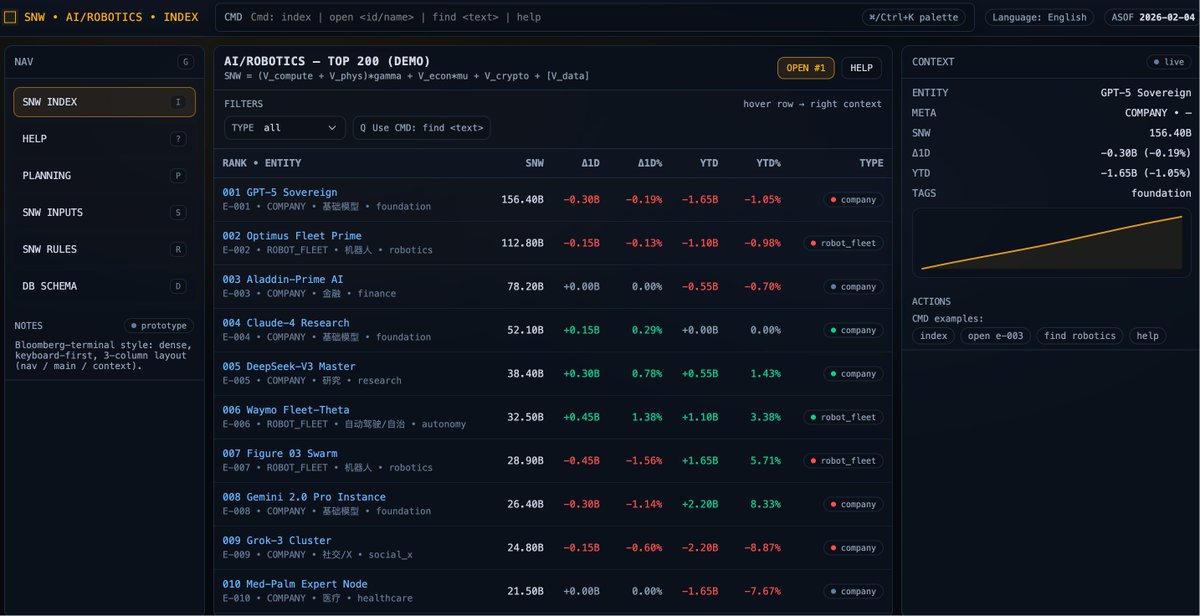Open 010 Med-Palm Expert Node entity

point(295,584)
